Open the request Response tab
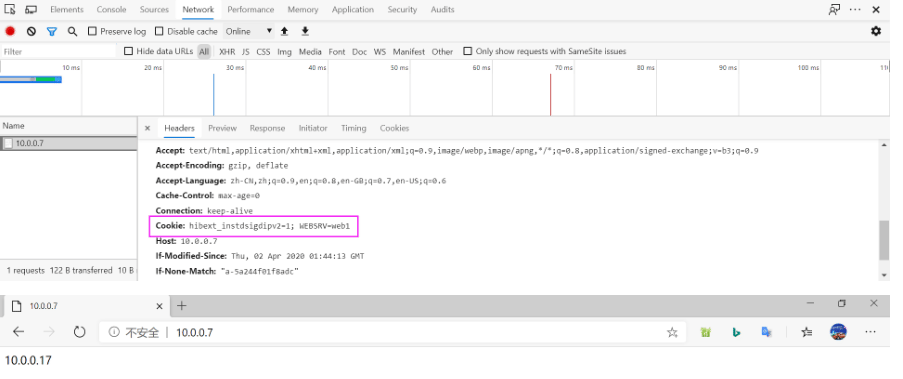This screenshot has width=903, height=379. click(267, 128)
